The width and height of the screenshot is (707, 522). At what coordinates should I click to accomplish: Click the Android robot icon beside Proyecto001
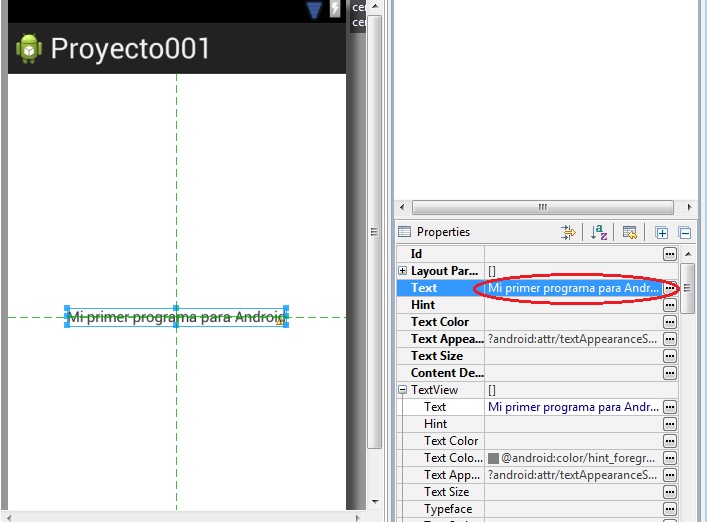29,48
